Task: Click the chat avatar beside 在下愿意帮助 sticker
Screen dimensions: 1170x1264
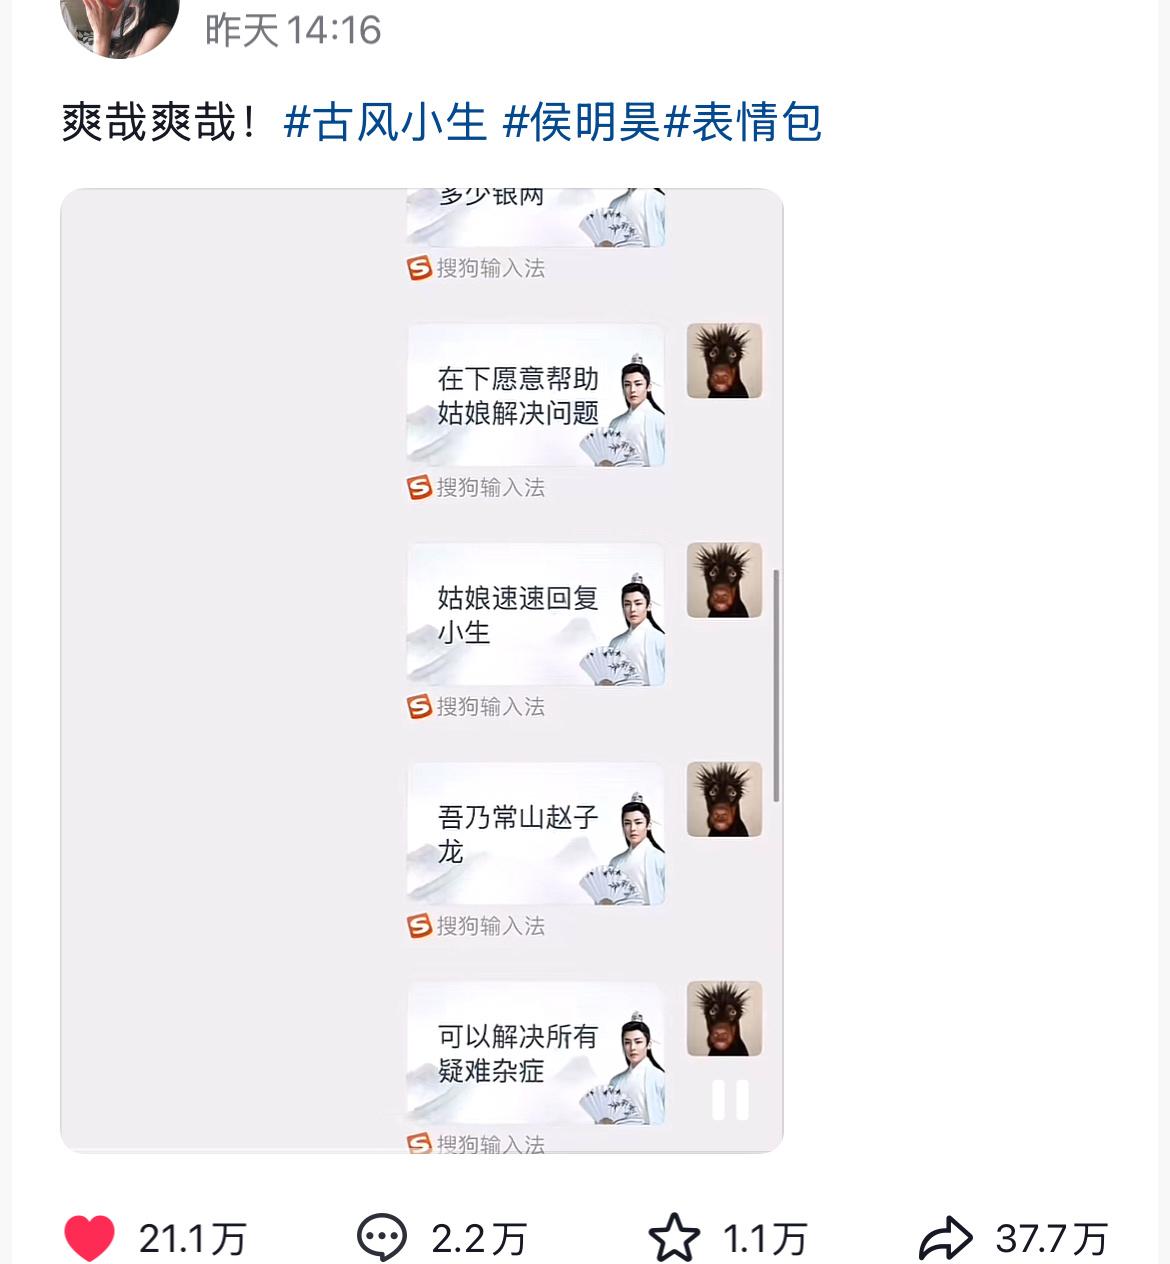Action: [x=724, y=361]
